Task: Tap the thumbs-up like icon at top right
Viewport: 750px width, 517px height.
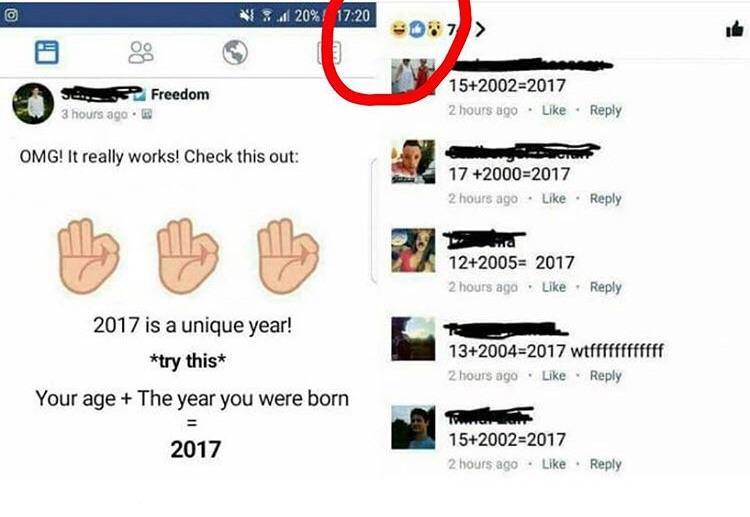Action: [734, 30]
